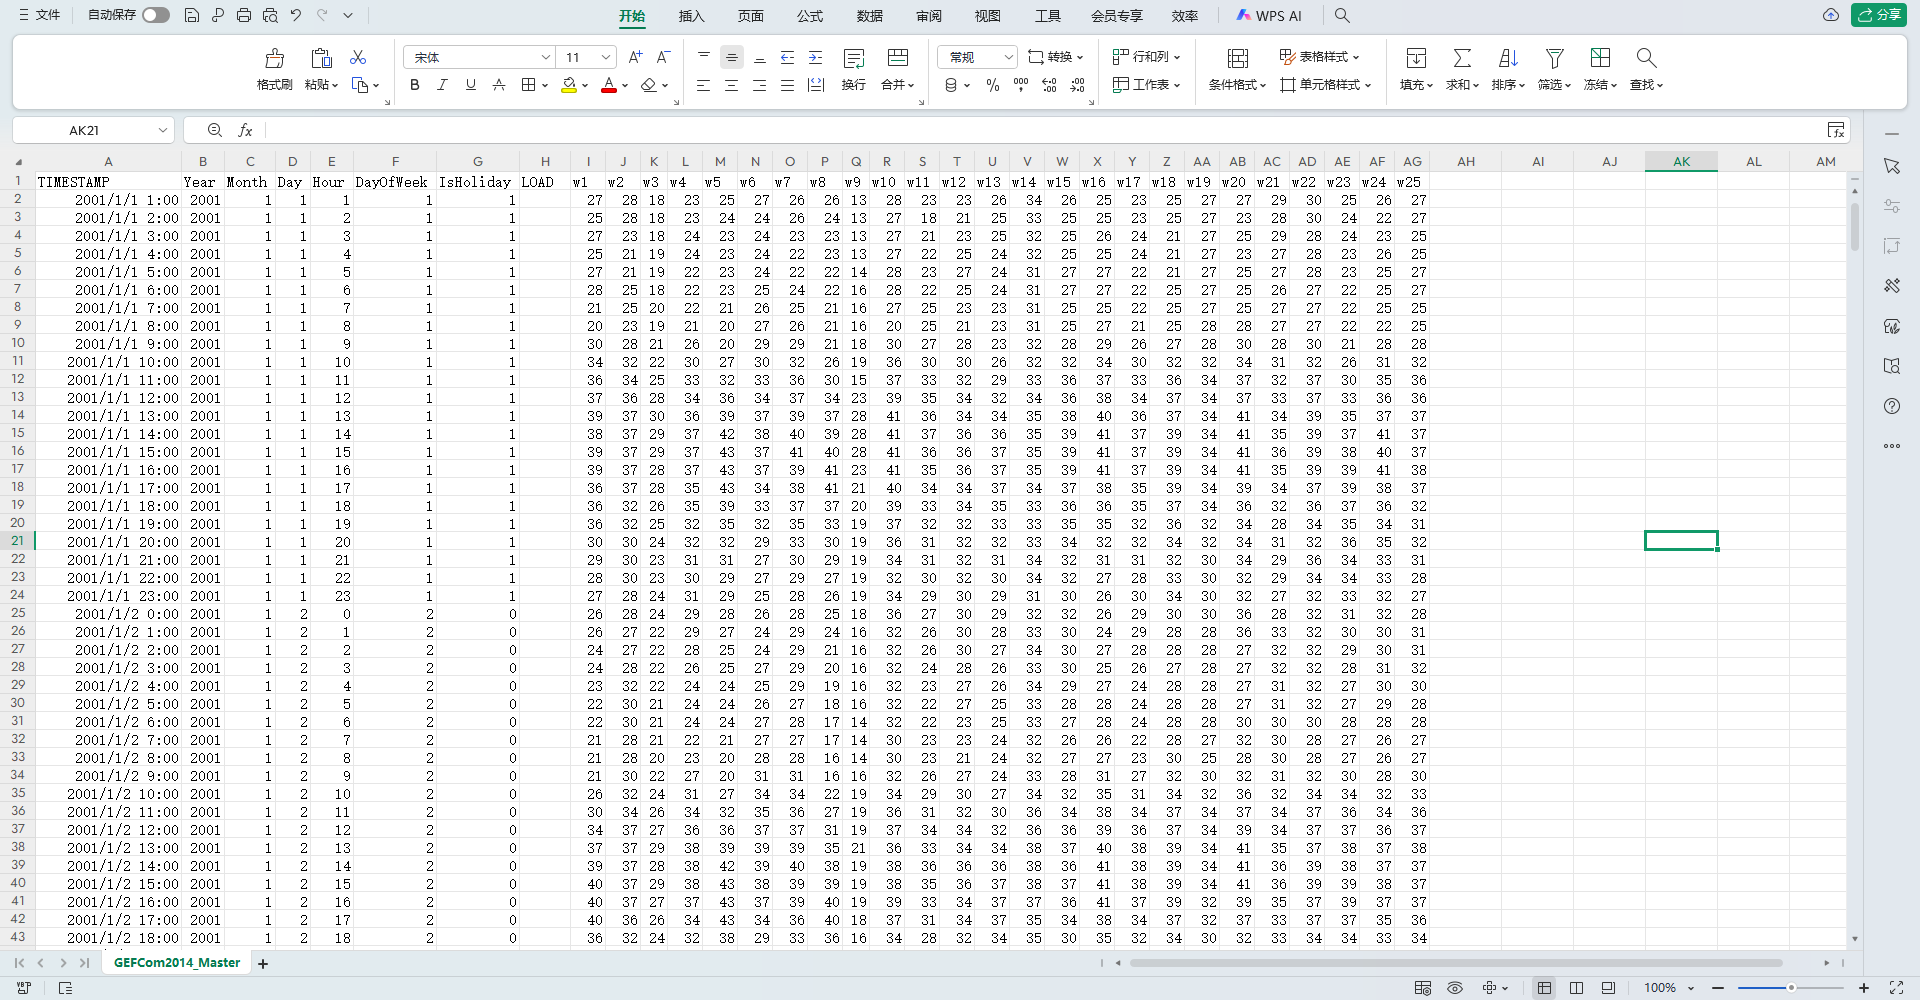Viewport: 1920px width, 1000px height.
Task: Open the 文件 file menu
Action: (x=39, y=15)
